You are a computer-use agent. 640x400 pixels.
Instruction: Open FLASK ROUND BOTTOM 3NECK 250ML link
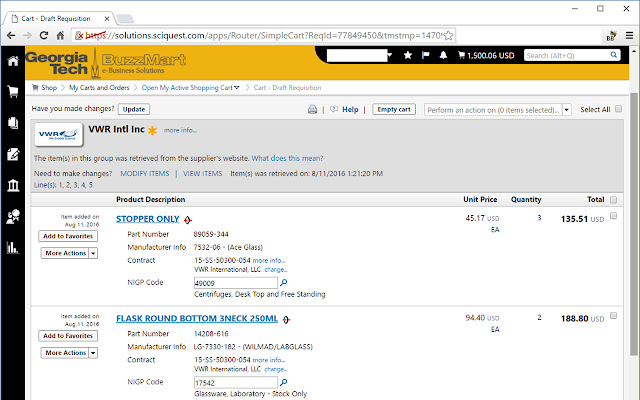[197, 319]
